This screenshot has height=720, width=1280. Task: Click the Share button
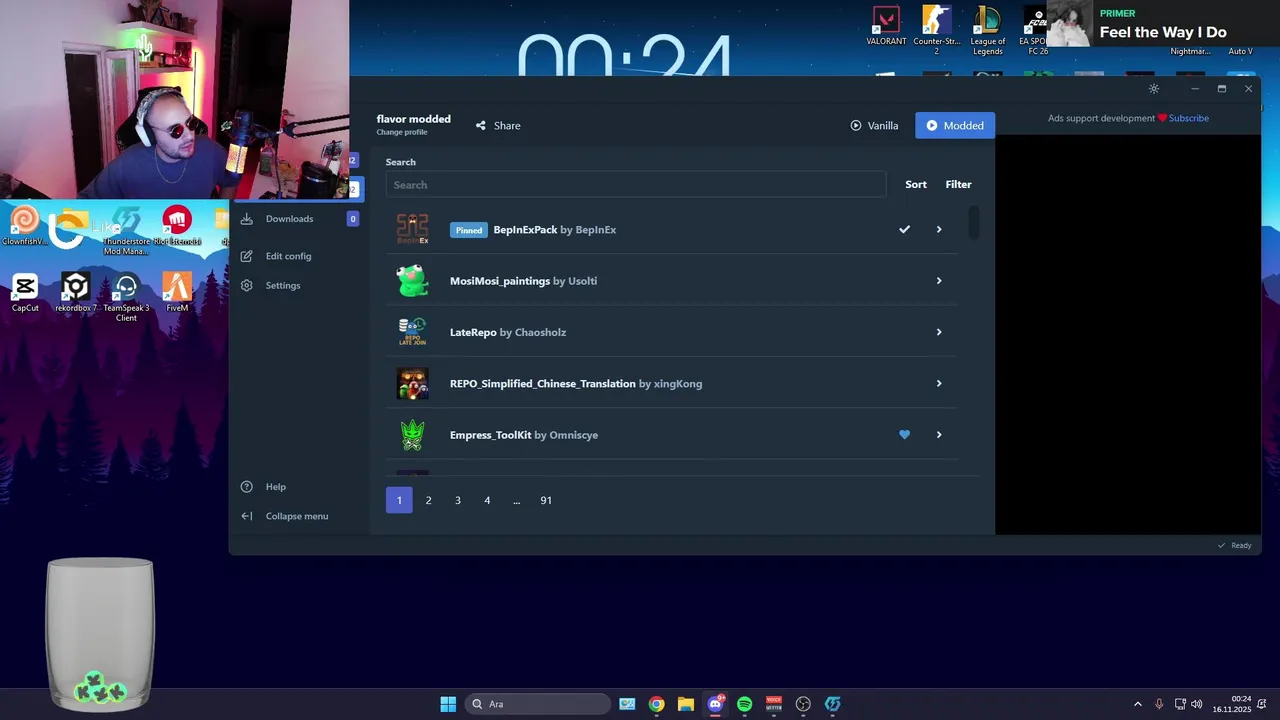tap(498, 126)
